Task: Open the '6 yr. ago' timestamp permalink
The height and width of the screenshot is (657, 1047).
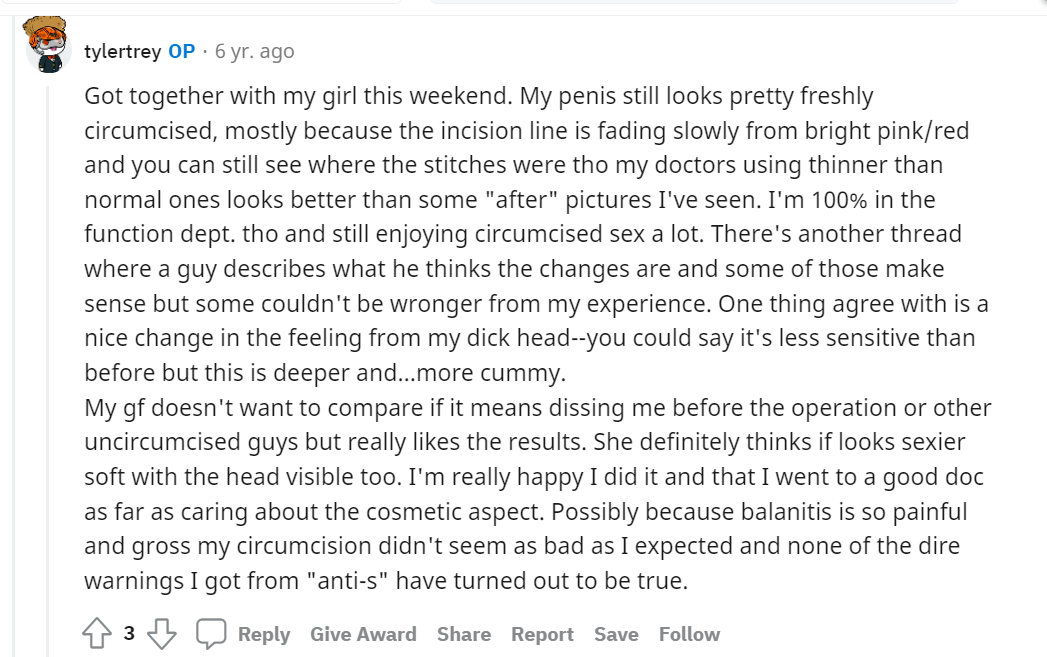Action: (254, 51)
